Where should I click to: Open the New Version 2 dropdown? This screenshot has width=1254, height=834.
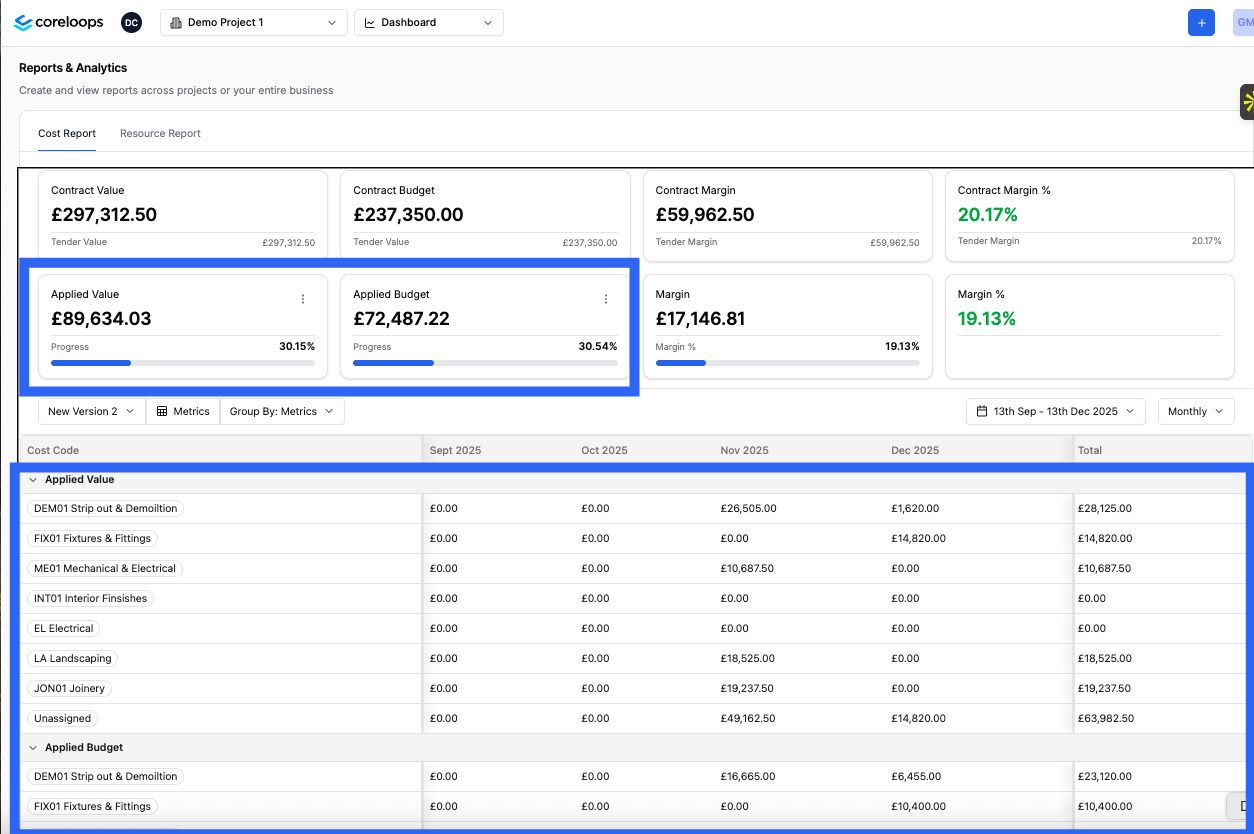click(92, 411)
